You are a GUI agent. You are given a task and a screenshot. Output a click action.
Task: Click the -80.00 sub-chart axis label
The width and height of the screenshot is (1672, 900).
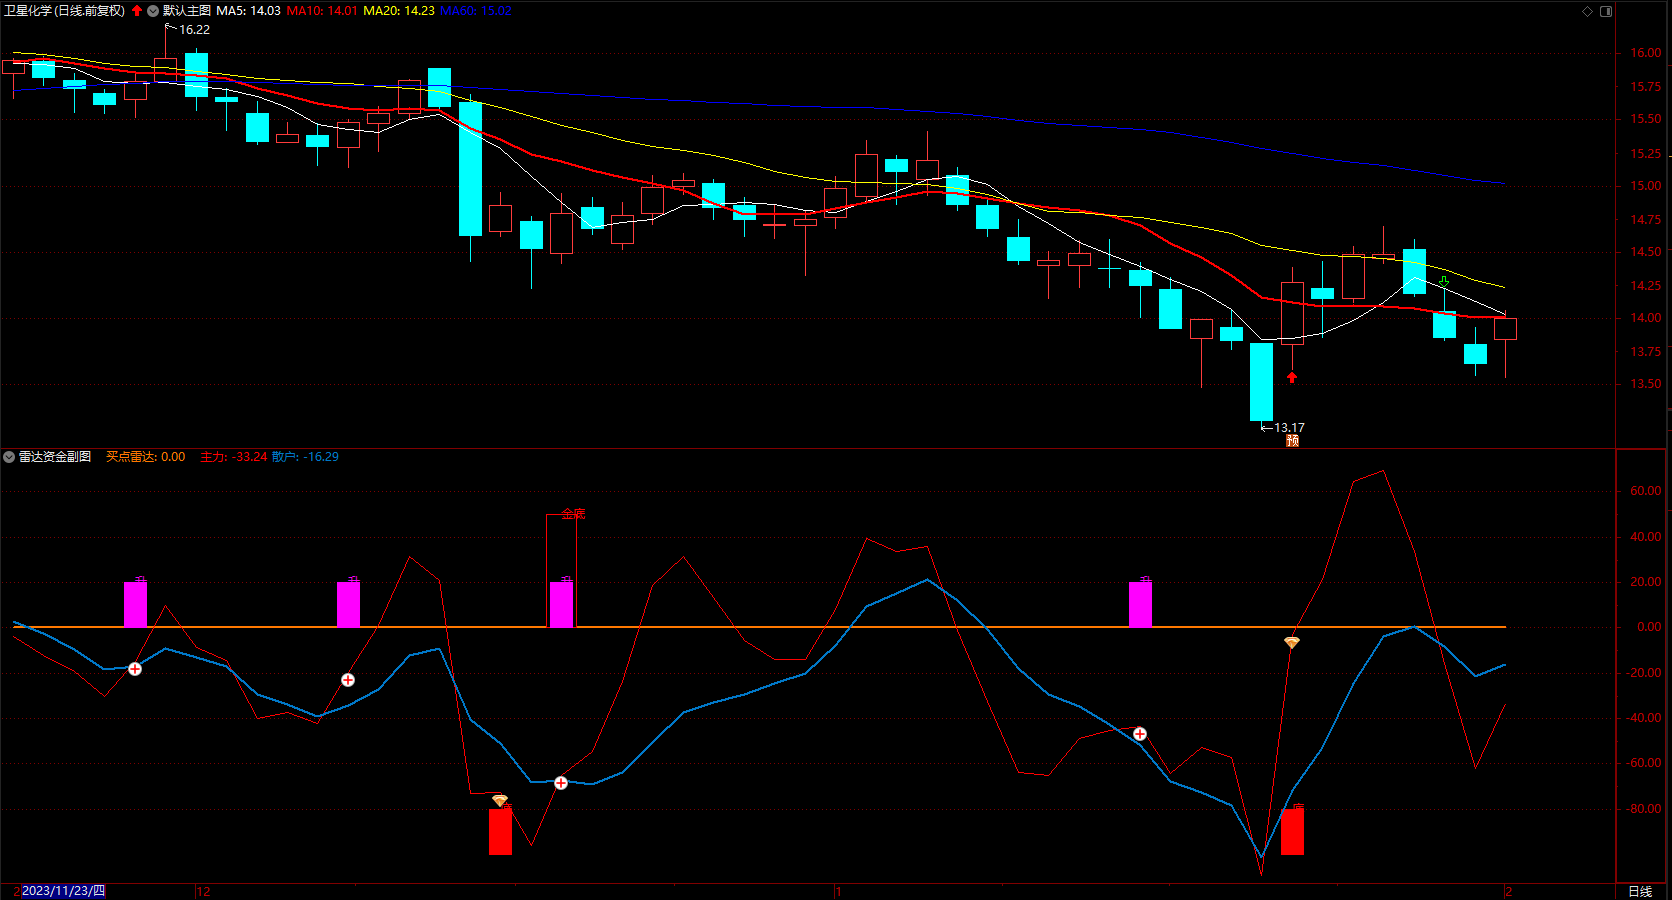pyautogui.click(x=1644, y=809)
